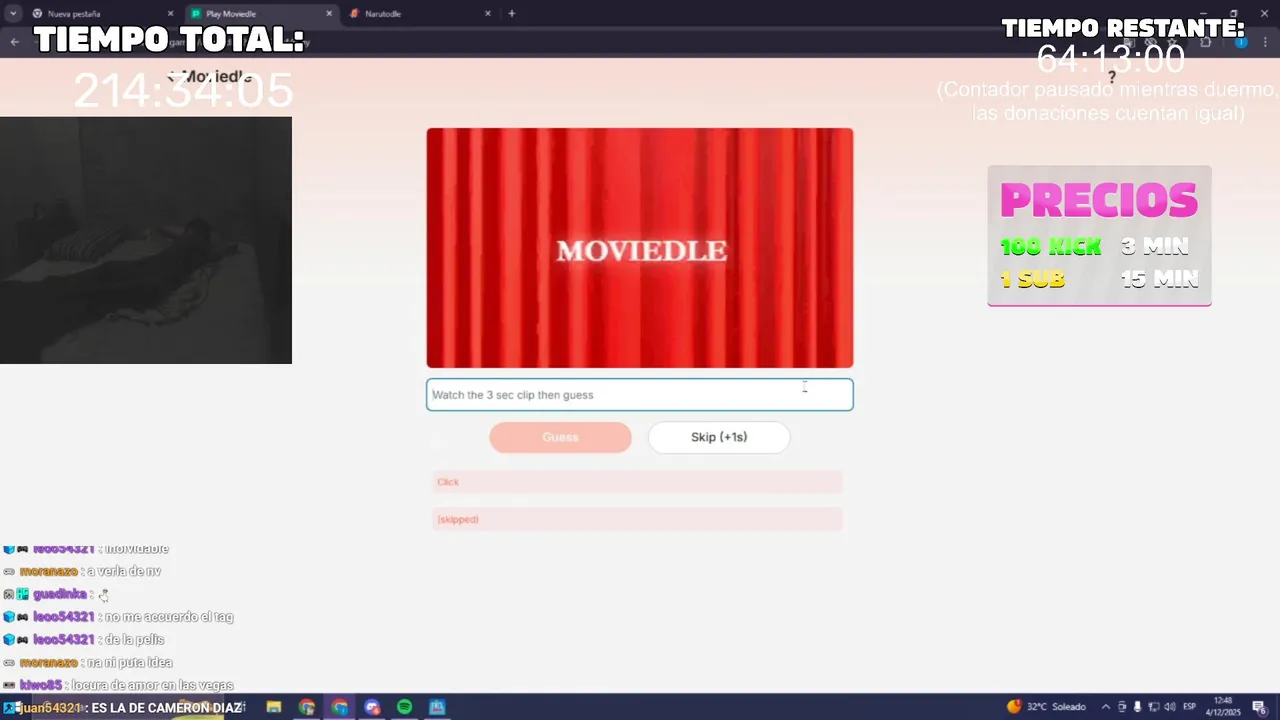Focus the movie guess input field
The width and height of the screenshot is (1280, 720).
(640, 395)
